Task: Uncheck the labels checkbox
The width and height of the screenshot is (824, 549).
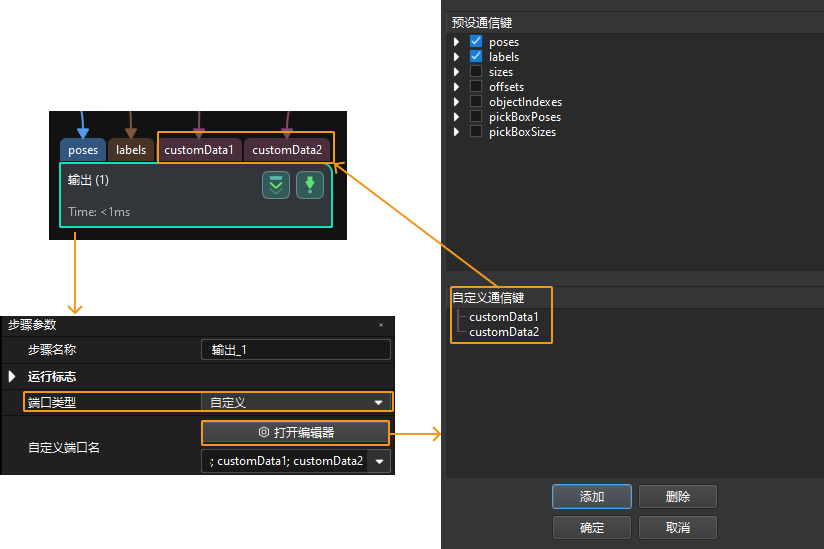Action: 476,56
